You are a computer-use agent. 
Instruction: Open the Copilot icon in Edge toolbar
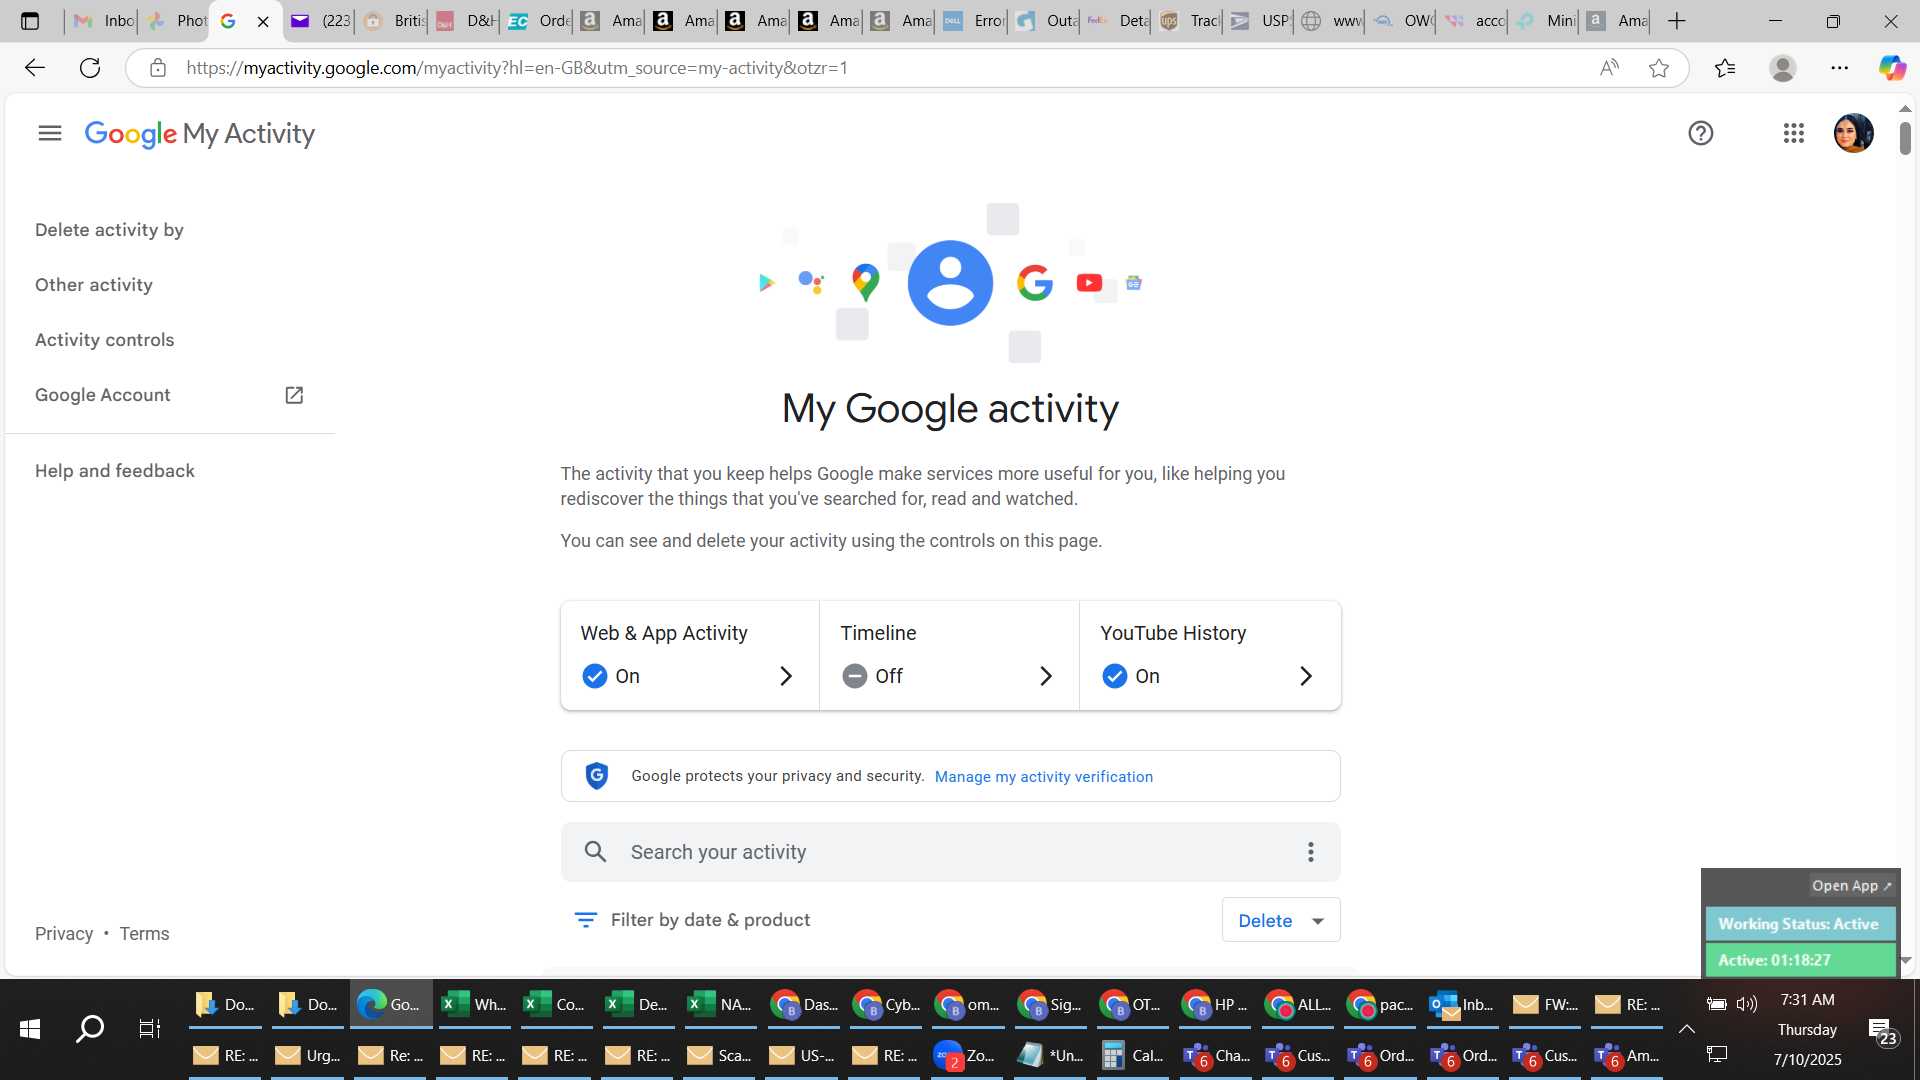tap(1891, 68)
